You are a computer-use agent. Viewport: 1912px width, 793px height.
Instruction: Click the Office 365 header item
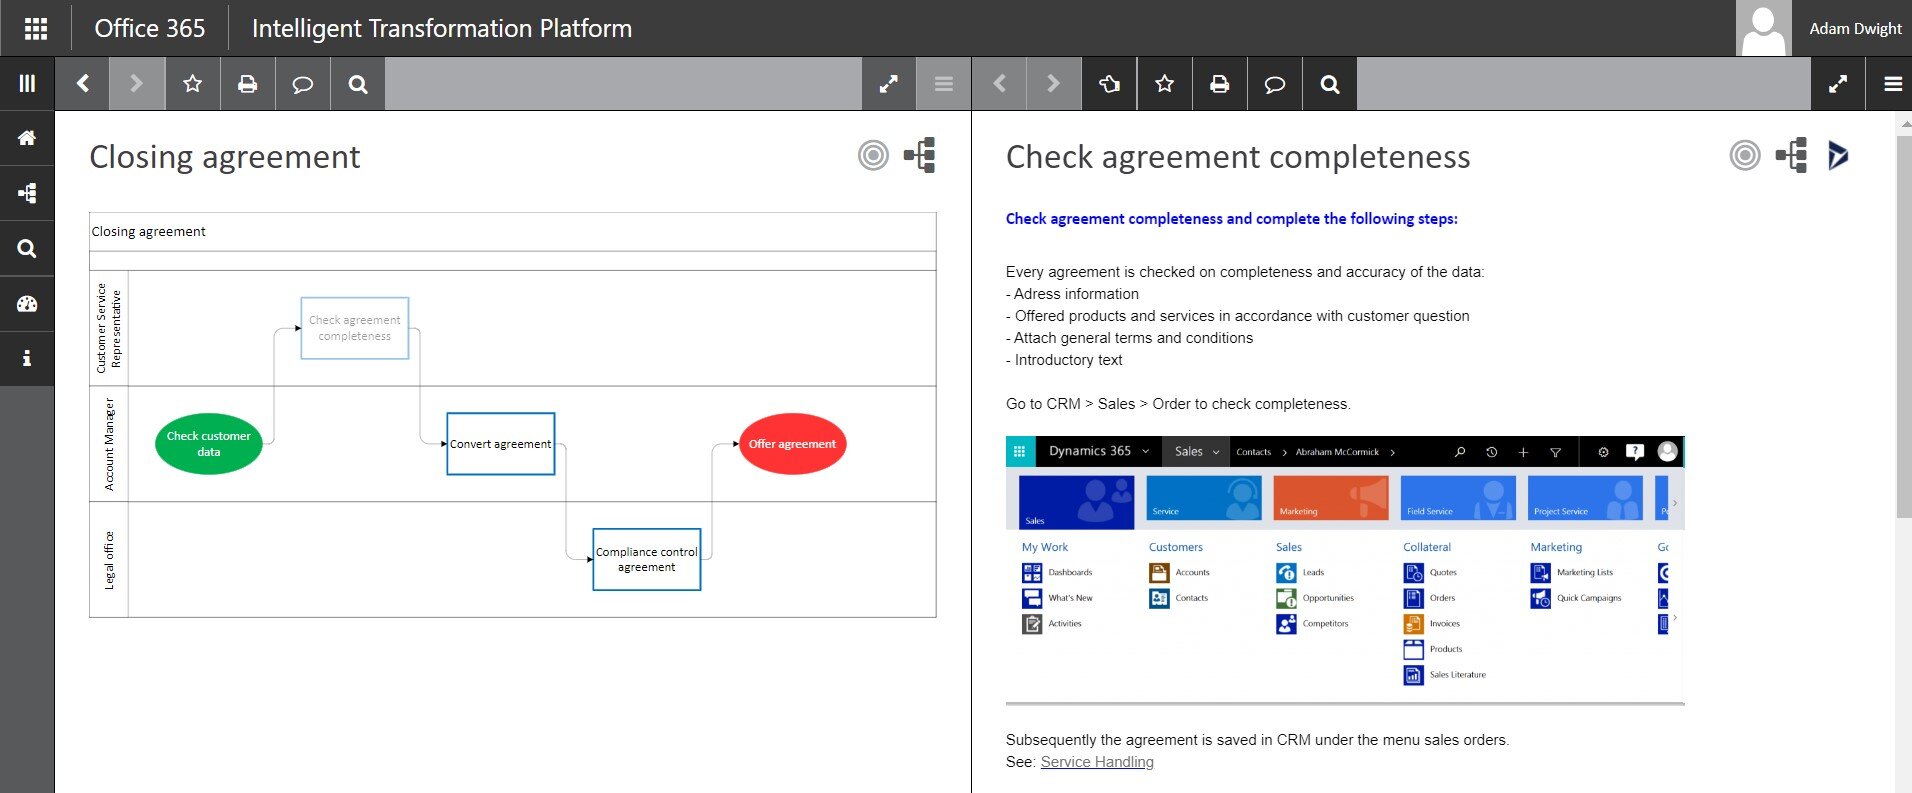(x=149, y=28)
